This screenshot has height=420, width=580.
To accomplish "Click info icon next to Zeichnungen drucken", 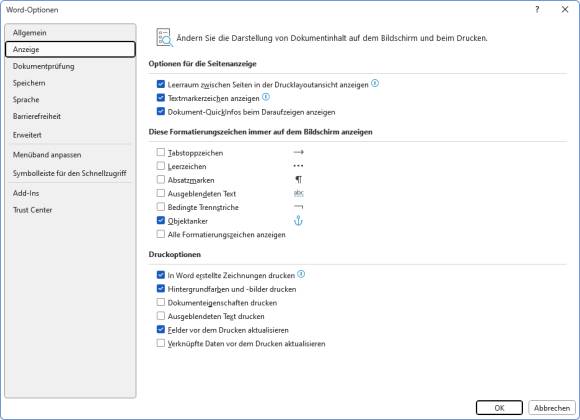I will (301, 274).
